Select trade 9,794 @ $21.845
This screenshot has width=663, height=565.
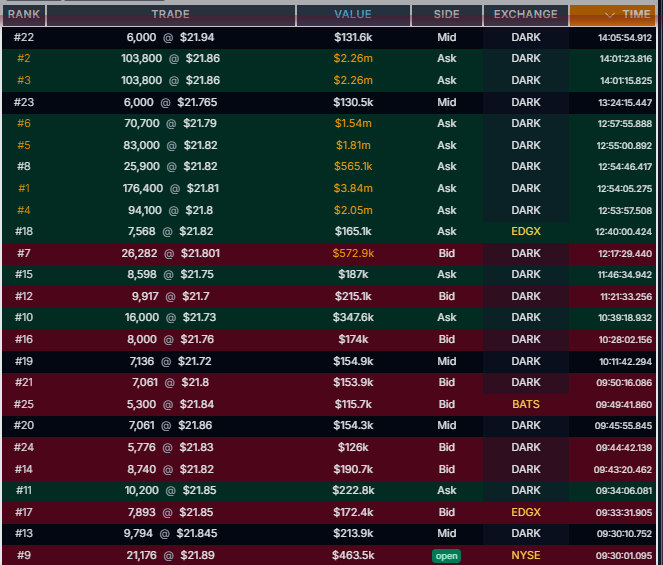tap(170, 533)
